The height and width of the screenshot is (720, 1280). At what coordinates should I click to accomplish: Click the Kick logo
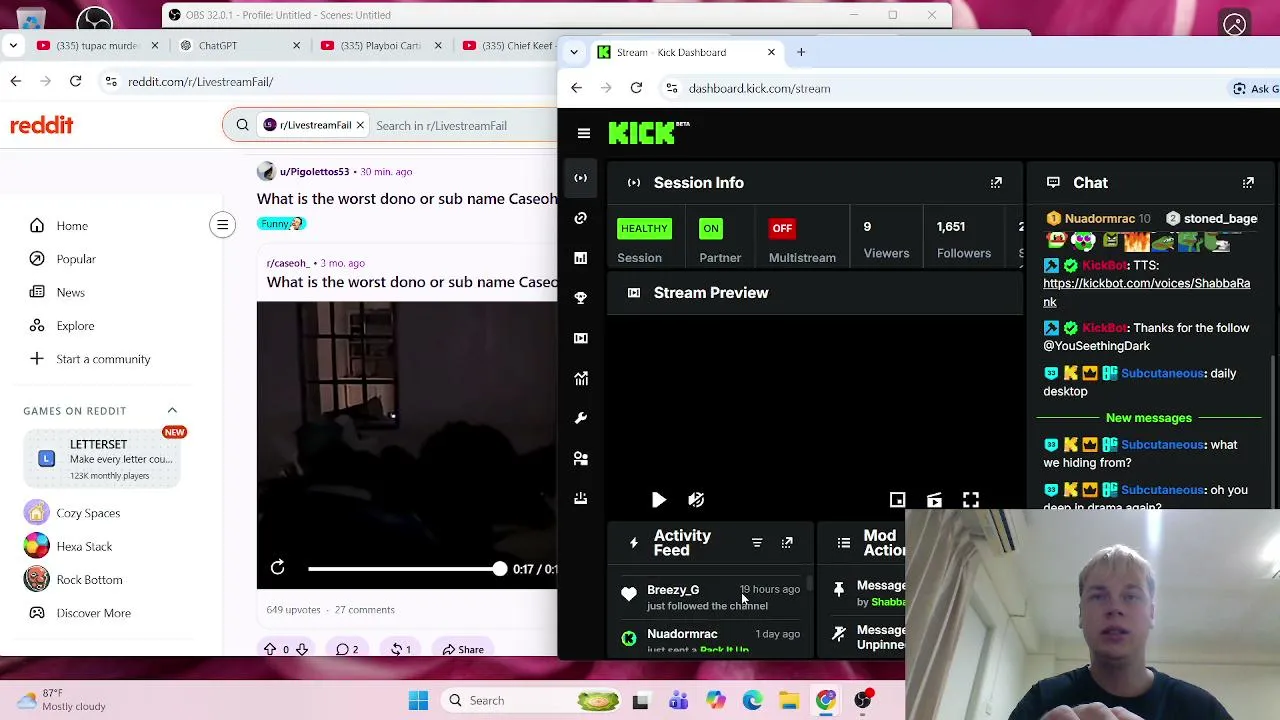click(x=648, y=133)
